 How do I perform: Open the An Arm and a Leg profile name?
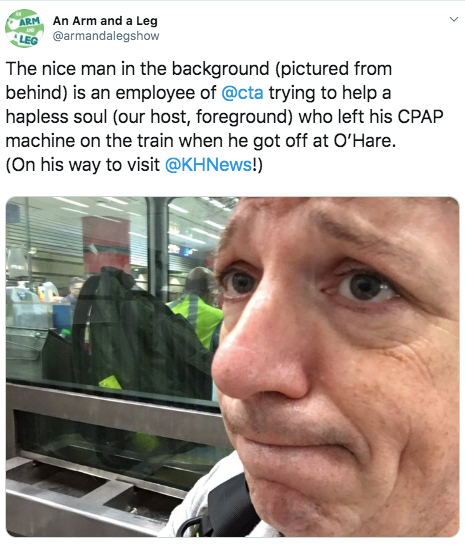105,21
